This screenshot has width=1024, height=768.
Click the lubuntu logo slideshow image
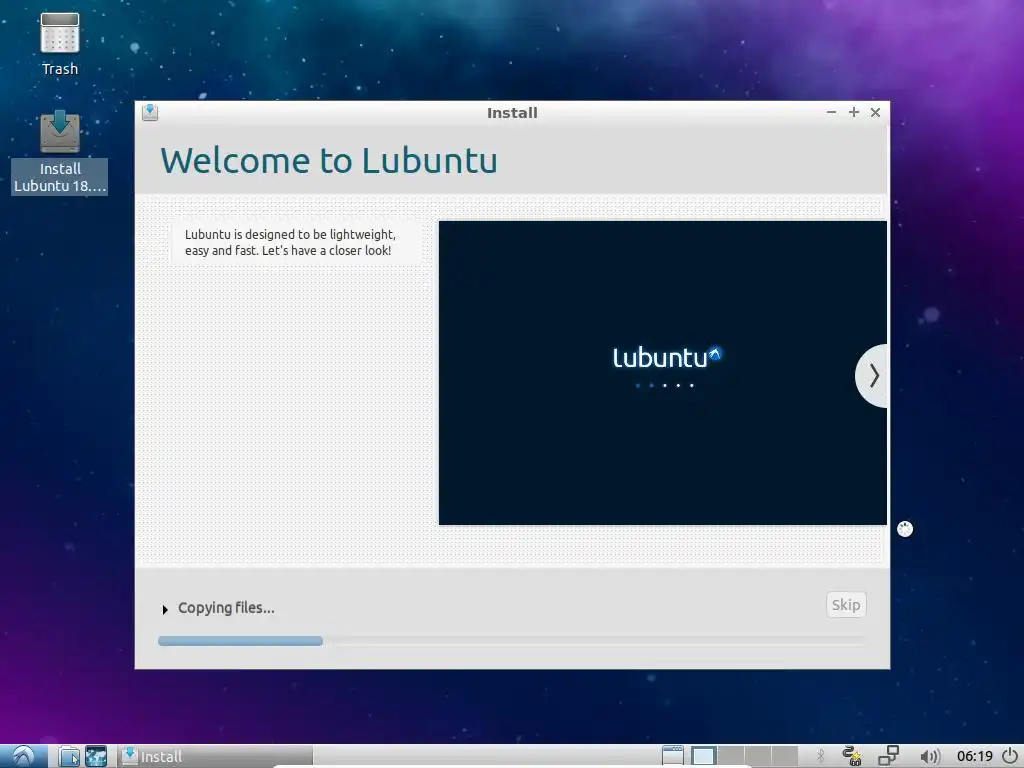pyautogui.click(x=663, y=372)
